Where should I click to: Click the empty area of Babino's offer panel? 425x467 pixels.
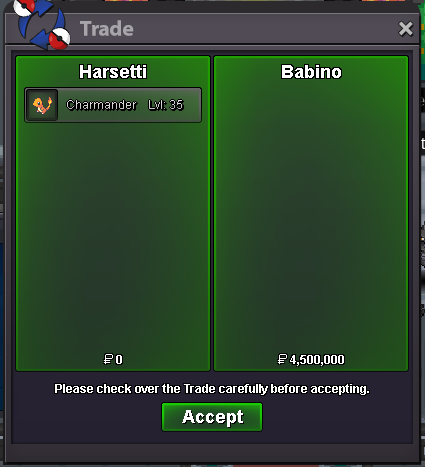[x=311, y=217]
